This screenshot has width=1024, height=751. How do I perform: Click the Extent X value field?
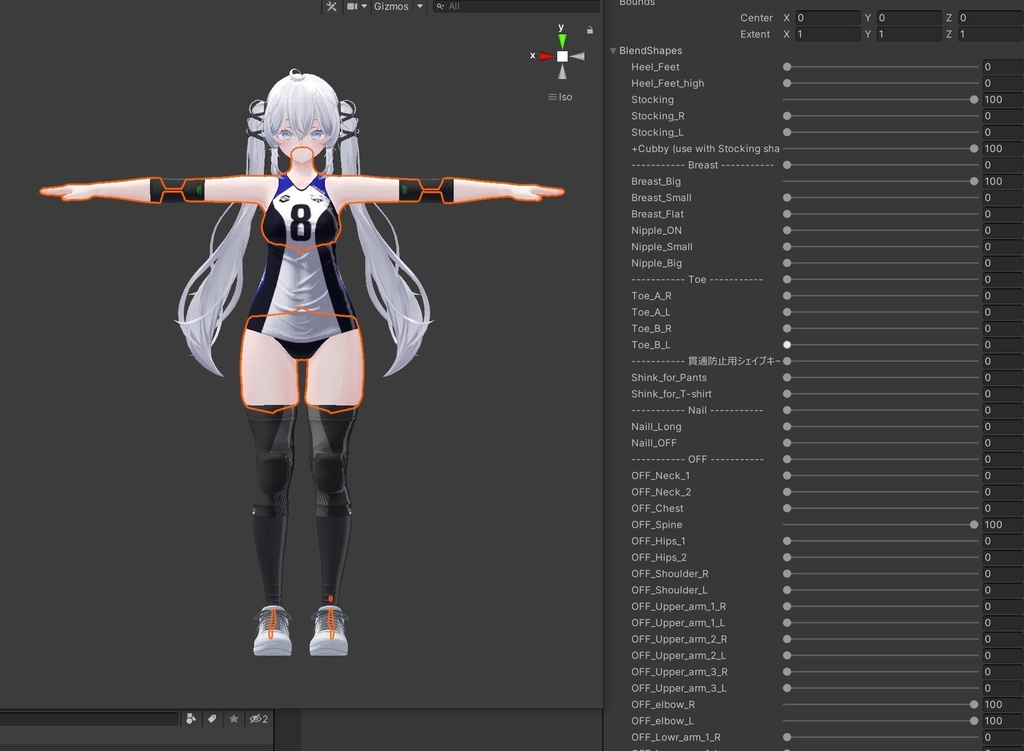pyautogui.click(x=827, y=34)
